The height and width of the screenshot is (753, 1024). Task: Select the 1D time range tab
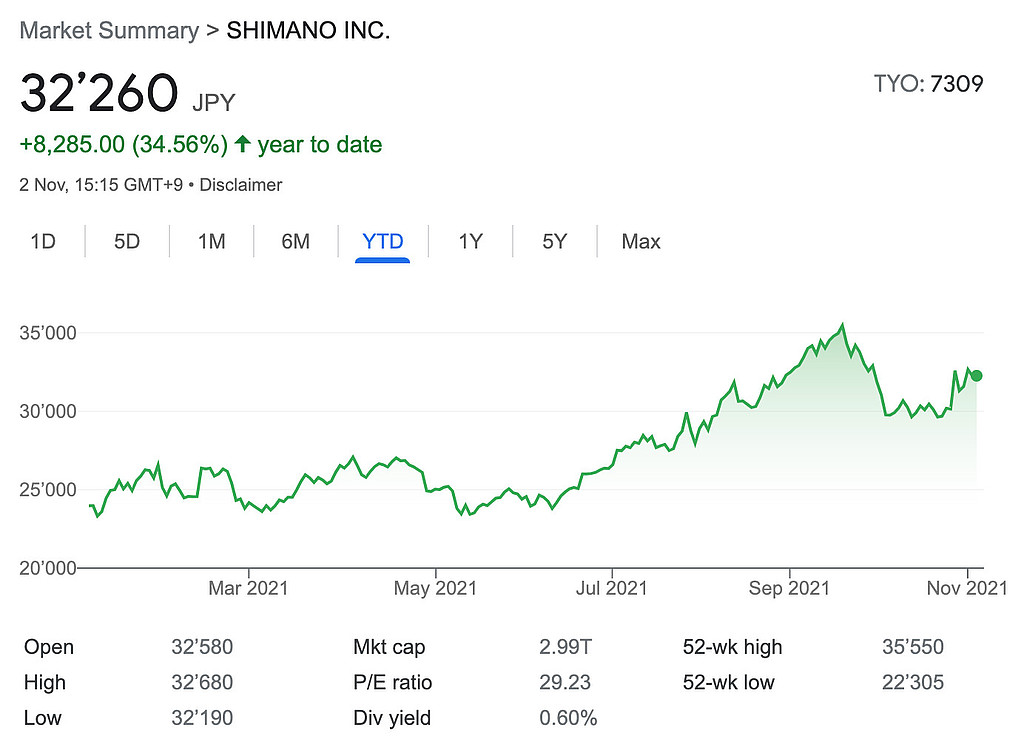(x=43, y=241)
